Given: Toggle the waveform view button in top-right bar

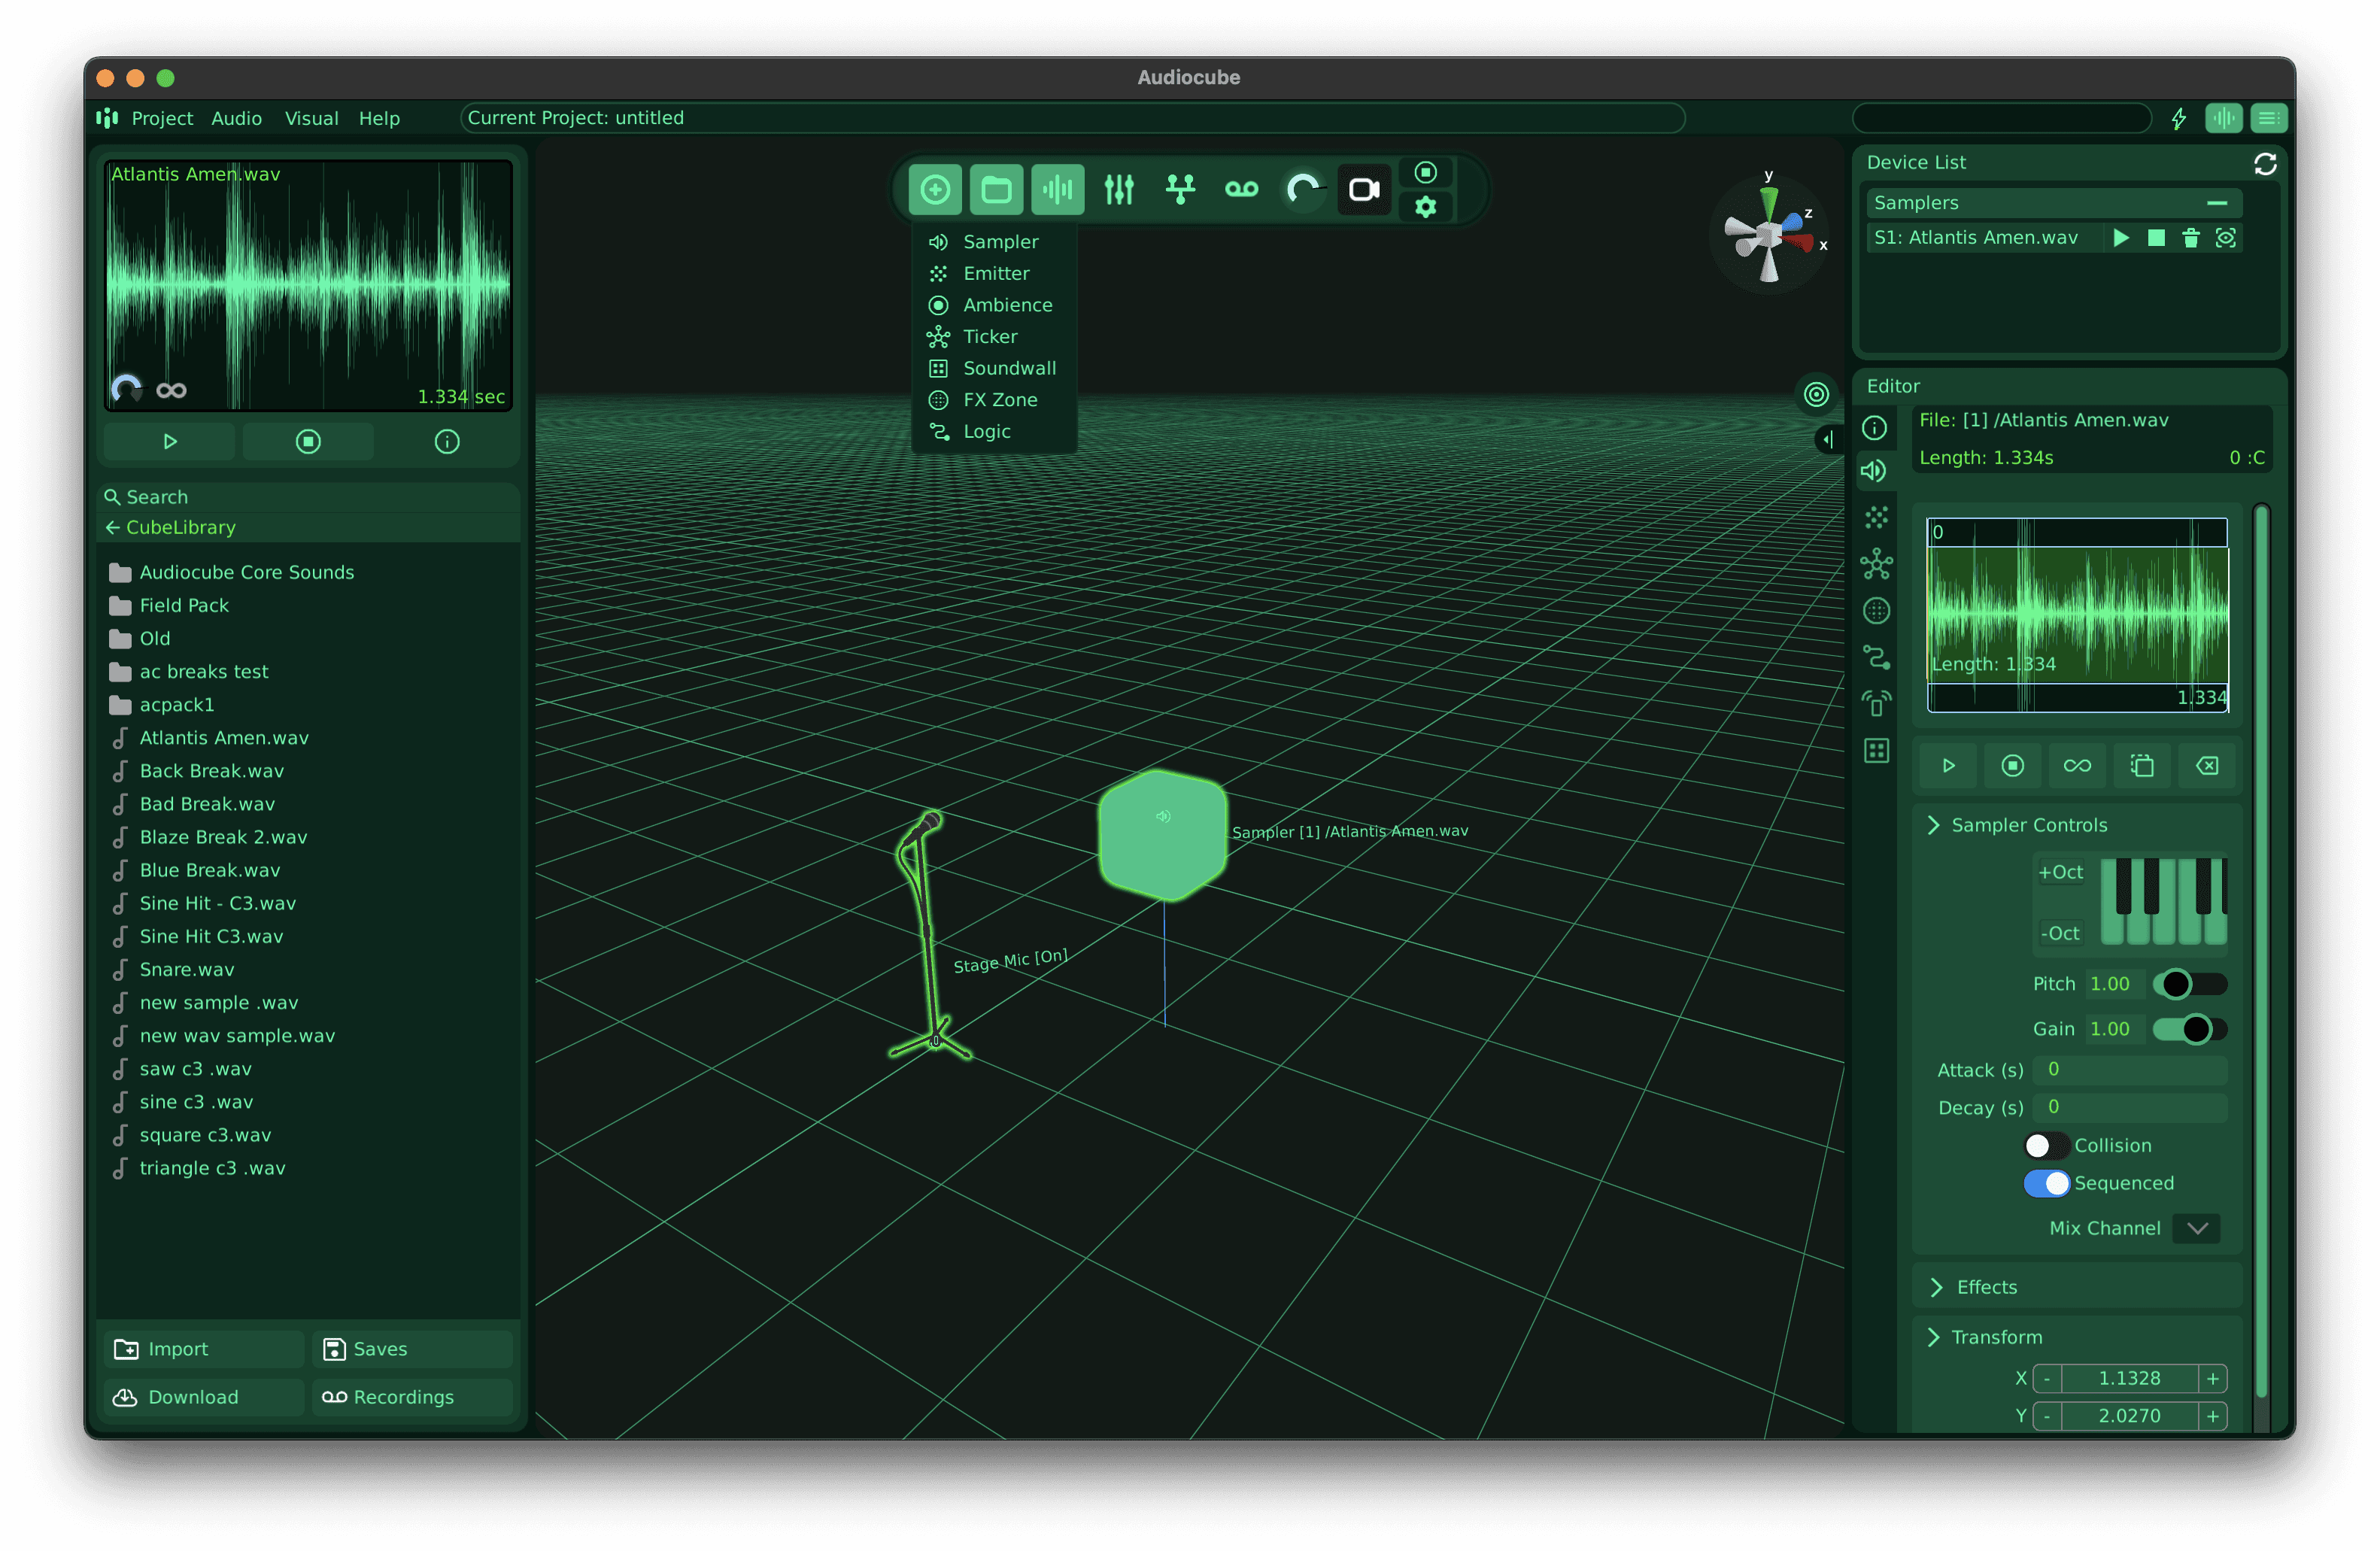Looking at the screenshot, I should pyautogui.click(x=2223, y=119).
